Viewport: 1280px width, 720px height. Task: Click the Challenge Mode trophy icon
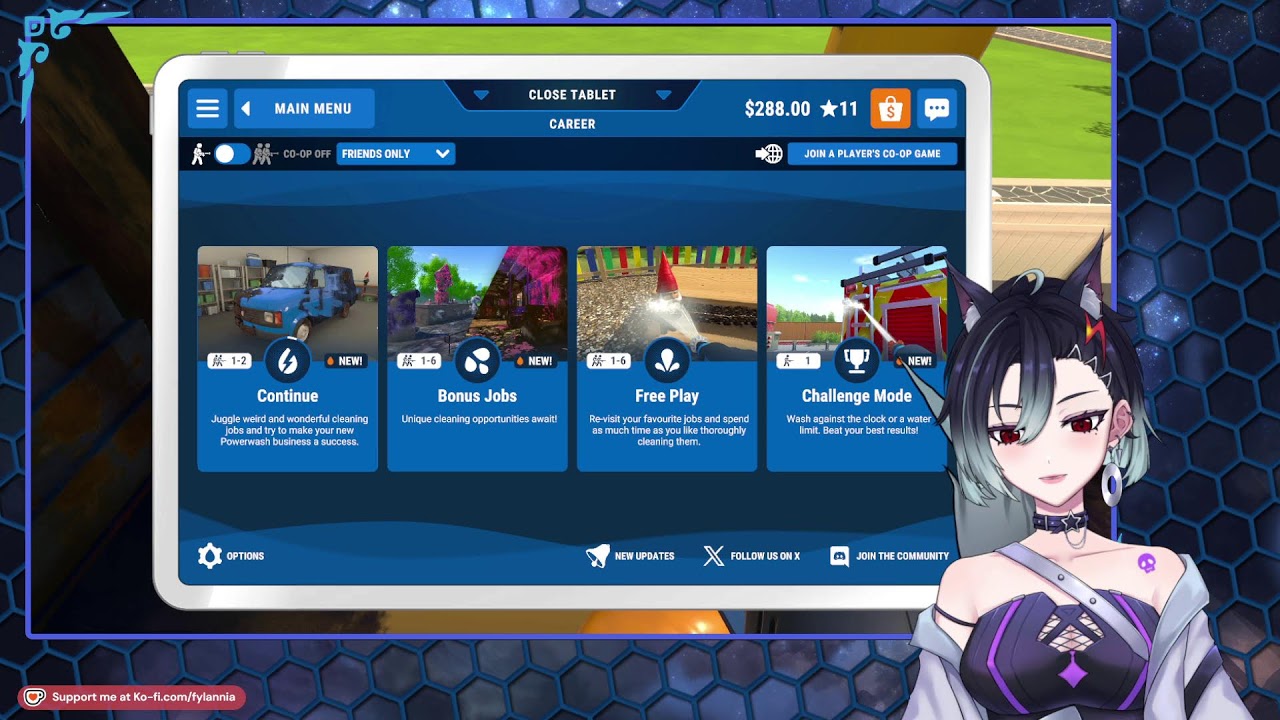tap(857, 361)
